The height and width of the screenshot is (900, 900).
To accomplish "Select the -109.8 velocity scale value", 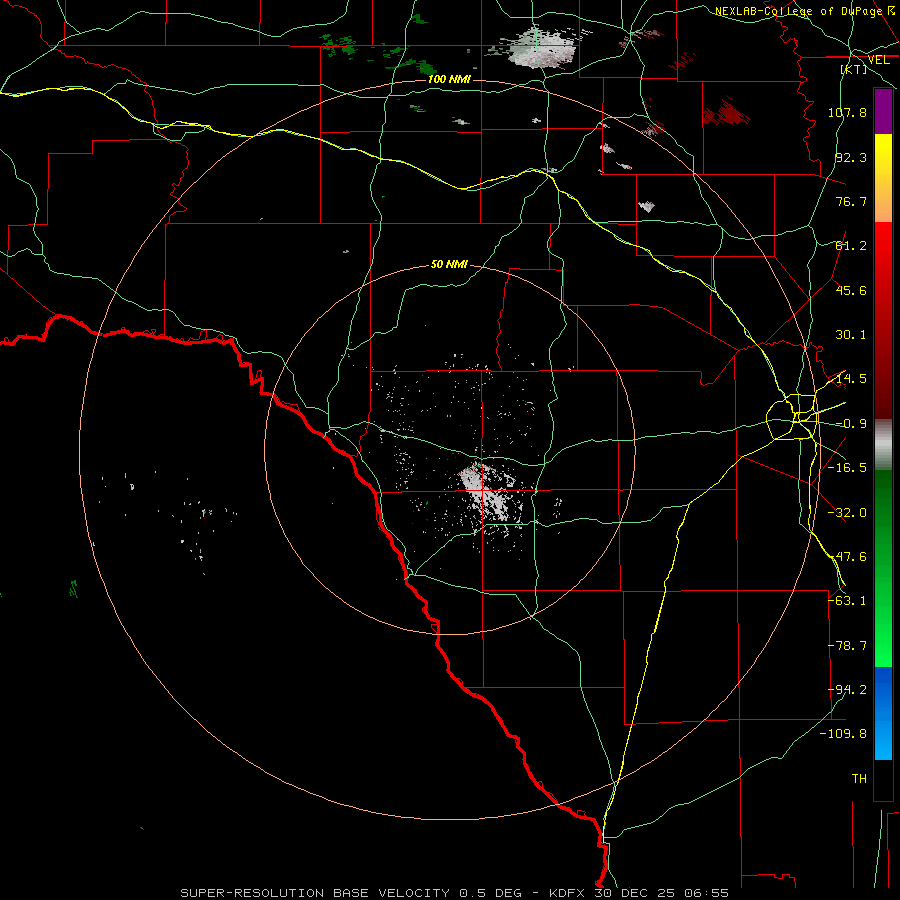I will (843, 734).
